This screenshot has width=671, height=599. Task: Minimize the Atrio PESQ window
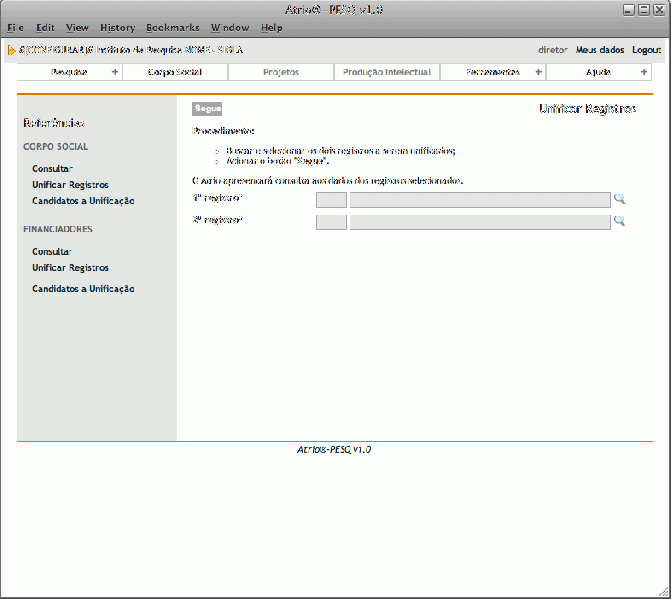coord(629,9)
